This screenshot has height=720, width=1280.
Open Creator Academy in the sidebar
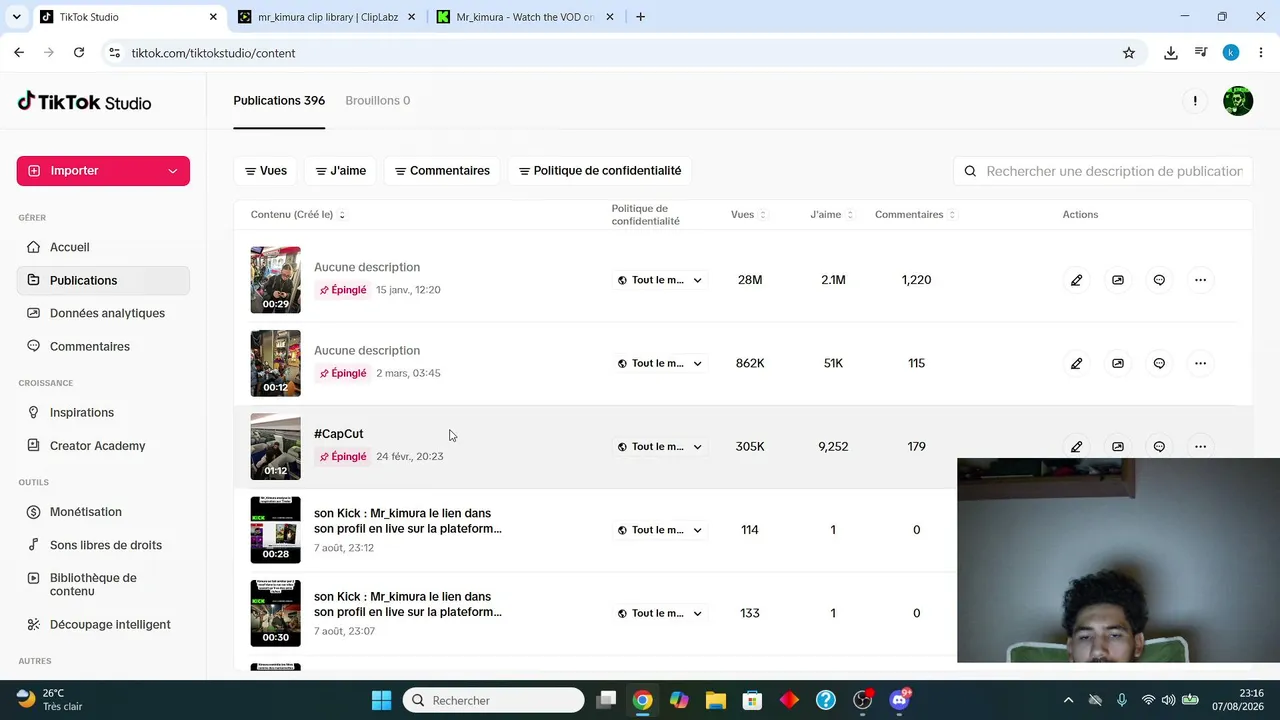click(103, 445)
